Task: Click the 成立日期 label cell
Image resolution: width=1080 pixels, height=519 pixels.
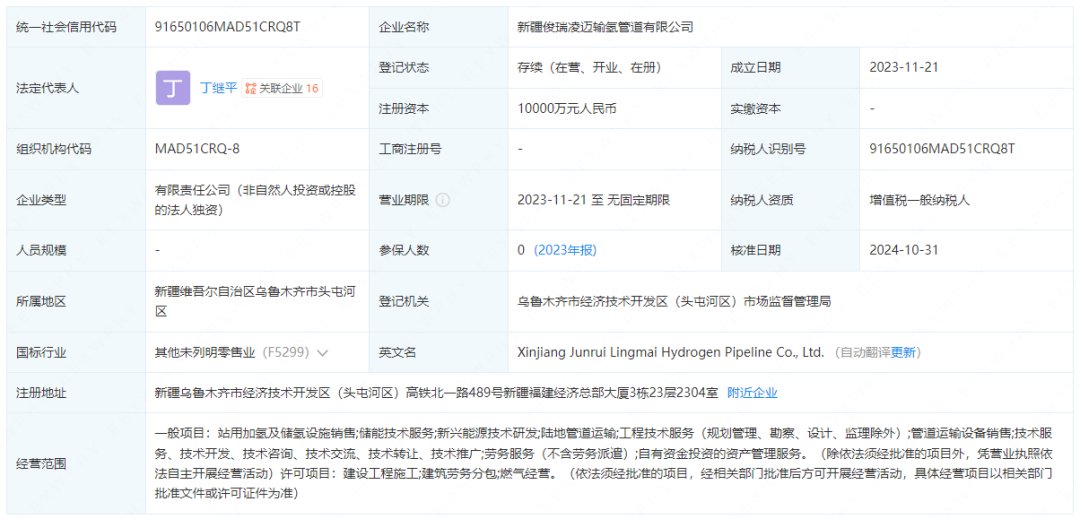Action: [x=791, y=67]
